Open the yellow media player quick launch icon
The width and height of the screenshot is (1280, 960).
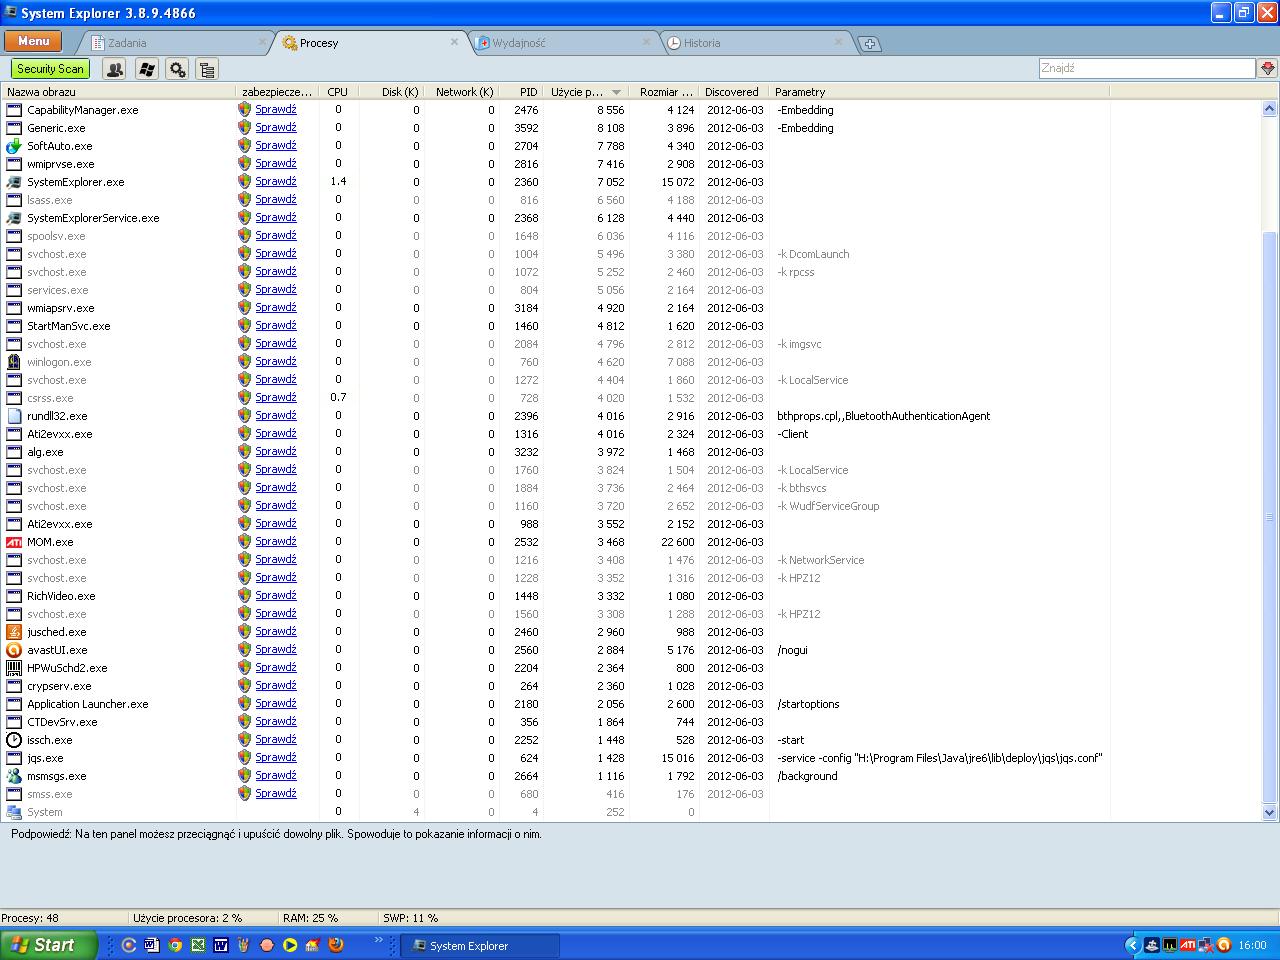pos(290,945)
